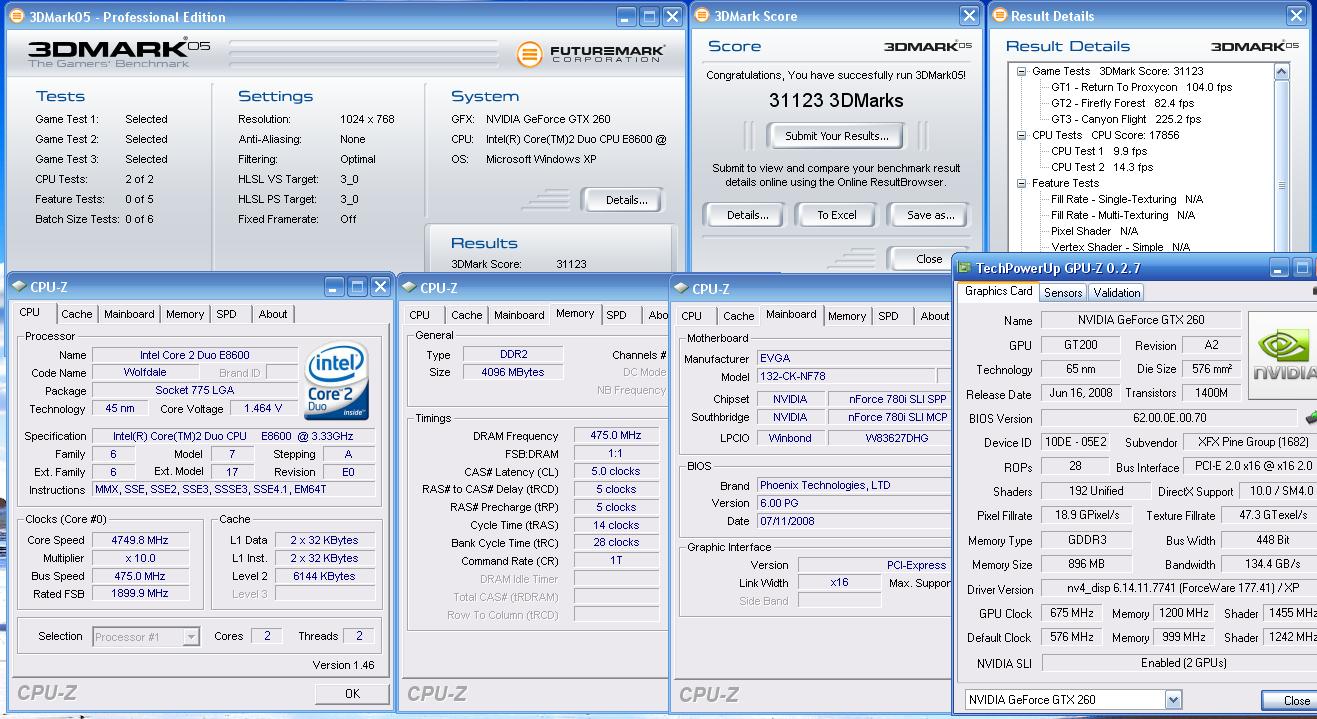
Task: Open Cache tab in CPU-Z Memory-timings window
Action: pos(466,315)
